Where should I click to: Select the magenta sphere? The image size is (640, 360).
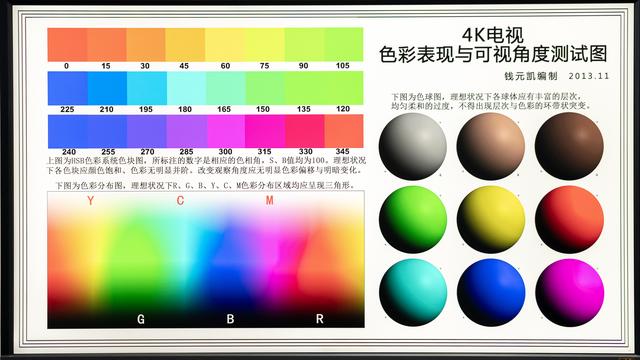(569, 292)
